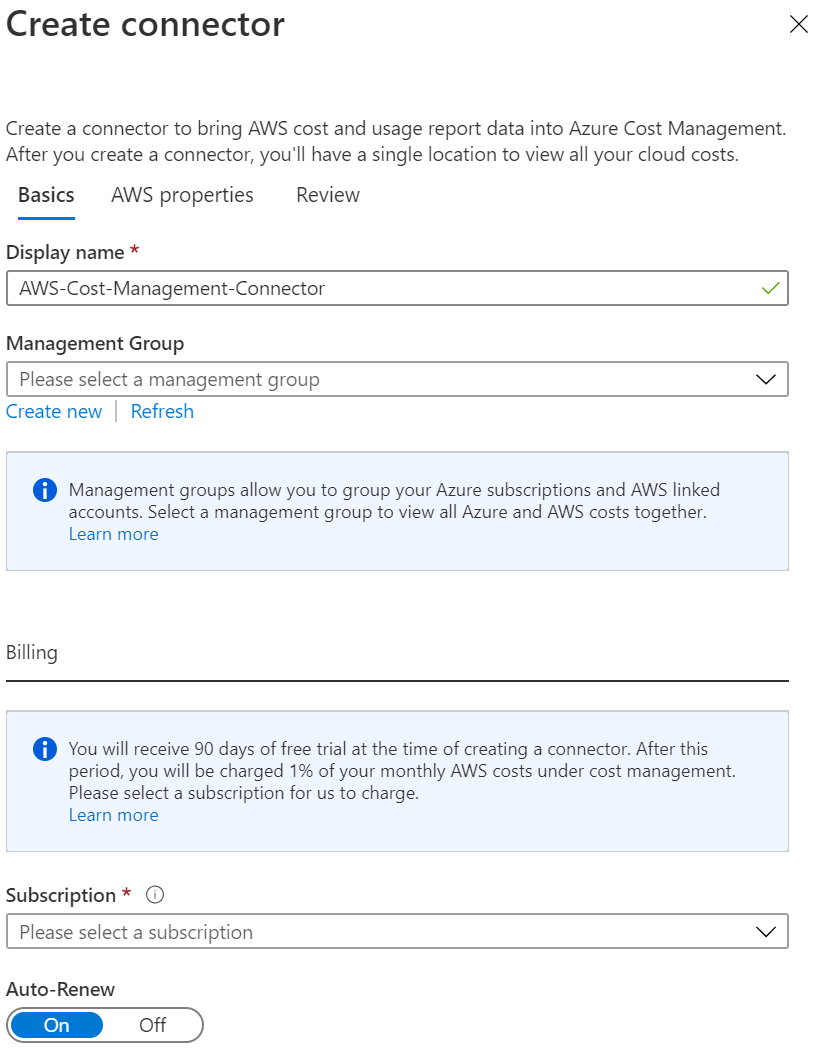Open Learn more link about billing trial

pyautogui.click(x=113, y=815)
